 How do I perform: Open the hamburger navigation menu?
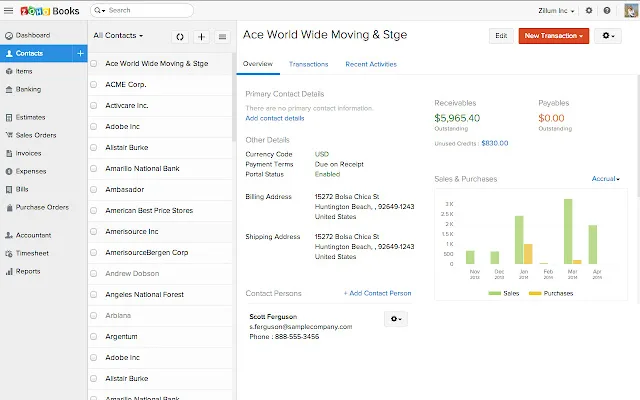[x=9, y=11]
